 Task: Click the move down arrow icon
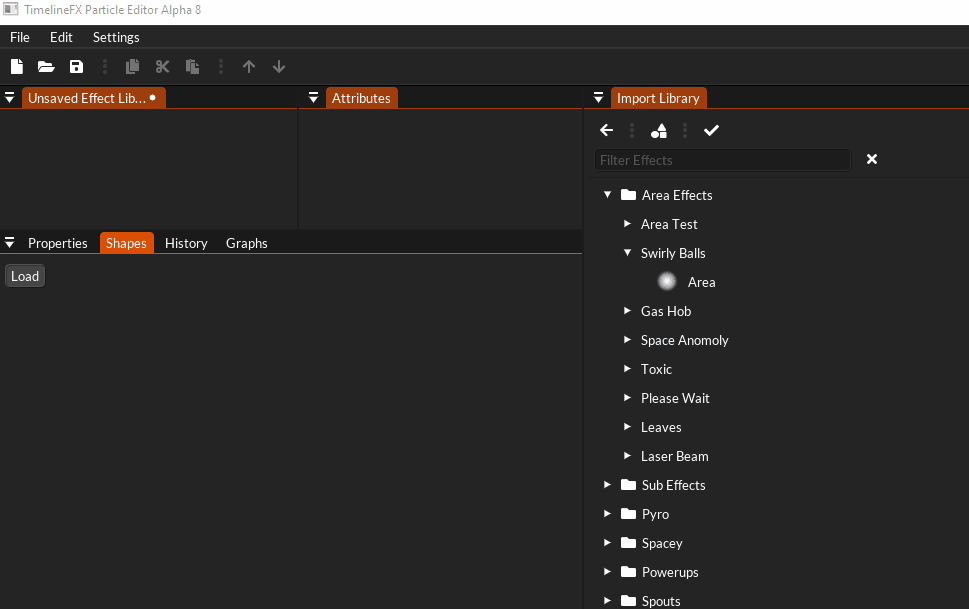coord(279,67)
